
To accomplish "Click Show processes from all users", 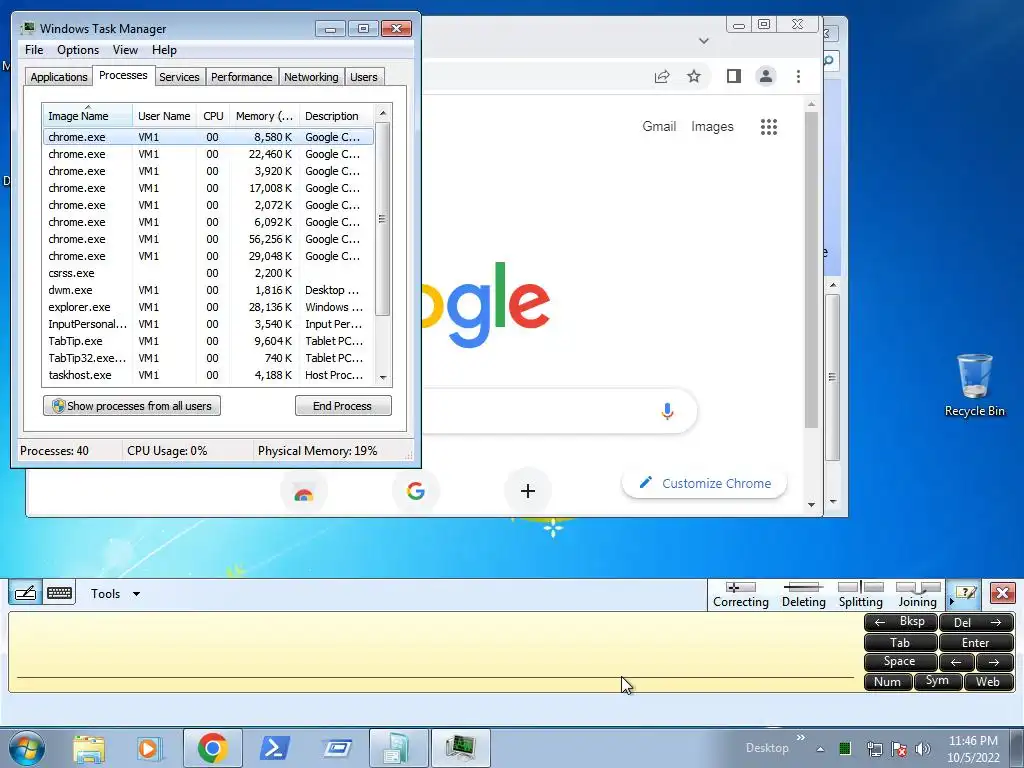I will coord(132,406).
